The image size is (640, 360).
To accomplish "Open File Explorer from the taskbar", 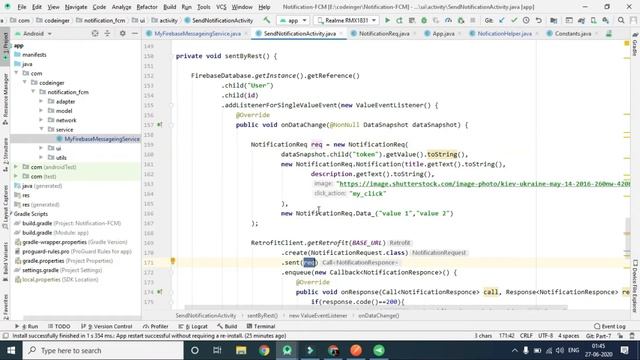I will (x=241, y=350).
